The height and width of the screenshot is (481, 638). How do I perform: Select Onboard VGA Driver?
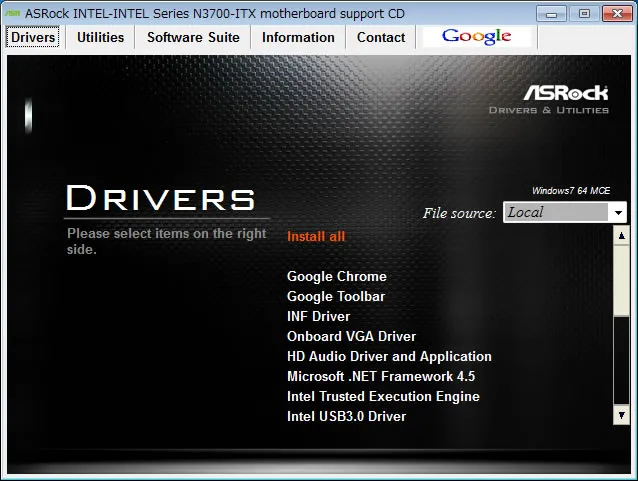(351, 336)
